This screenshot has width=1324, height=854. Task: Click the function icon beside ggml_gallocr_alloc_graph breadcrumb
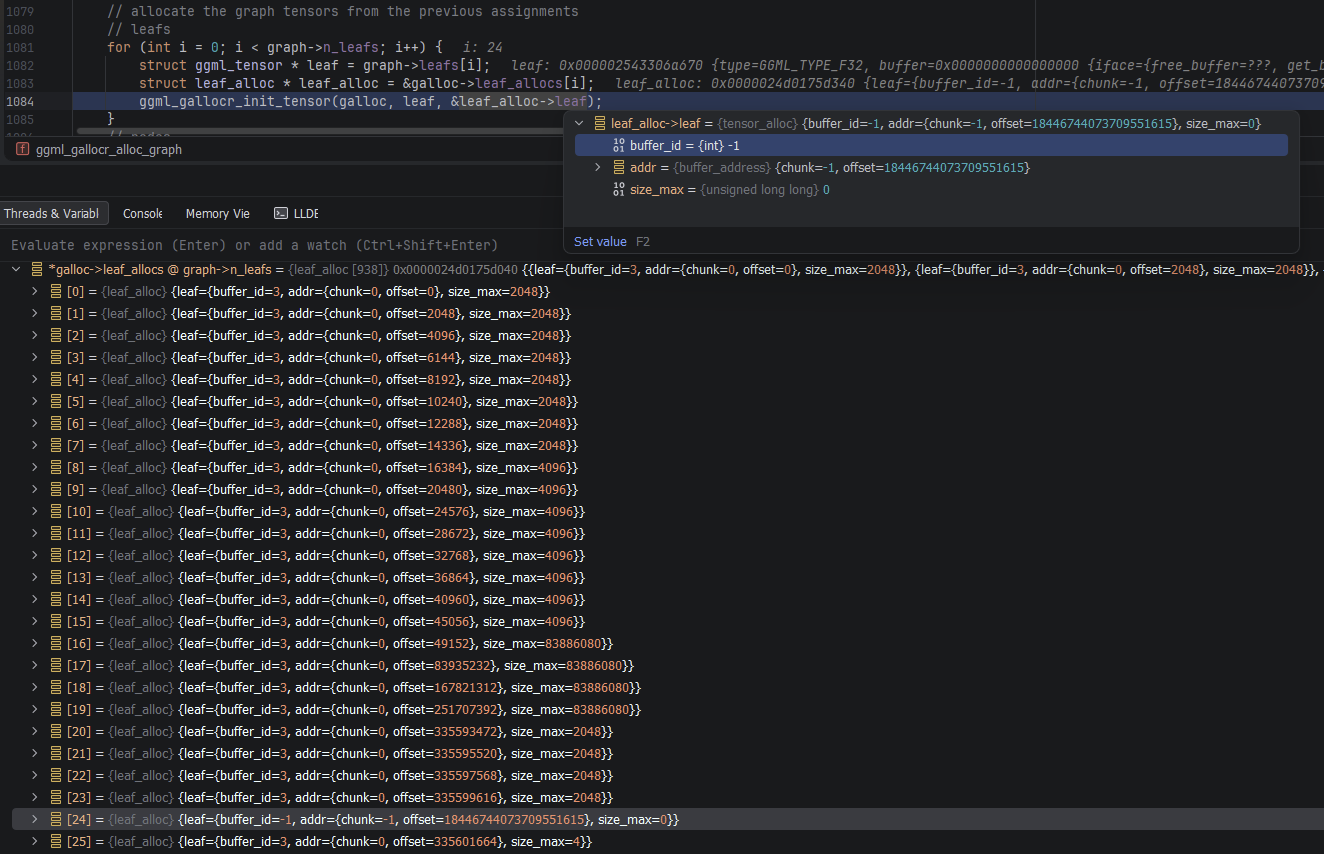pos(22,149)
